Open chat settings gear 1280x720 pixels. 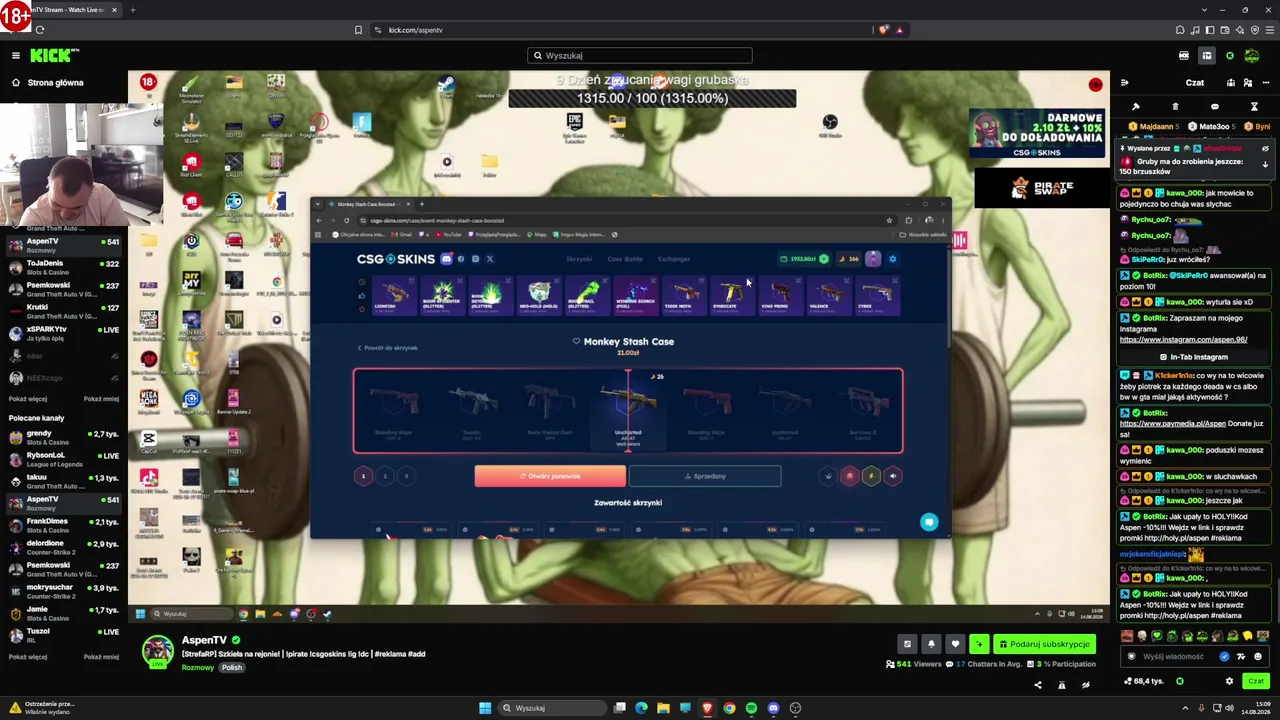point(1229,681)
